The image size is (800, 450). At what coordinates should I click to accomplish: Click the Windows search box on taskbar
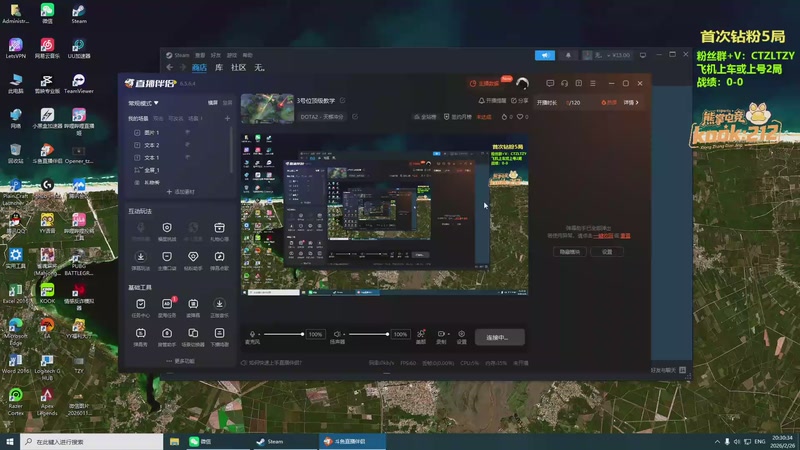pyautogui.click(x=92, y=442)
